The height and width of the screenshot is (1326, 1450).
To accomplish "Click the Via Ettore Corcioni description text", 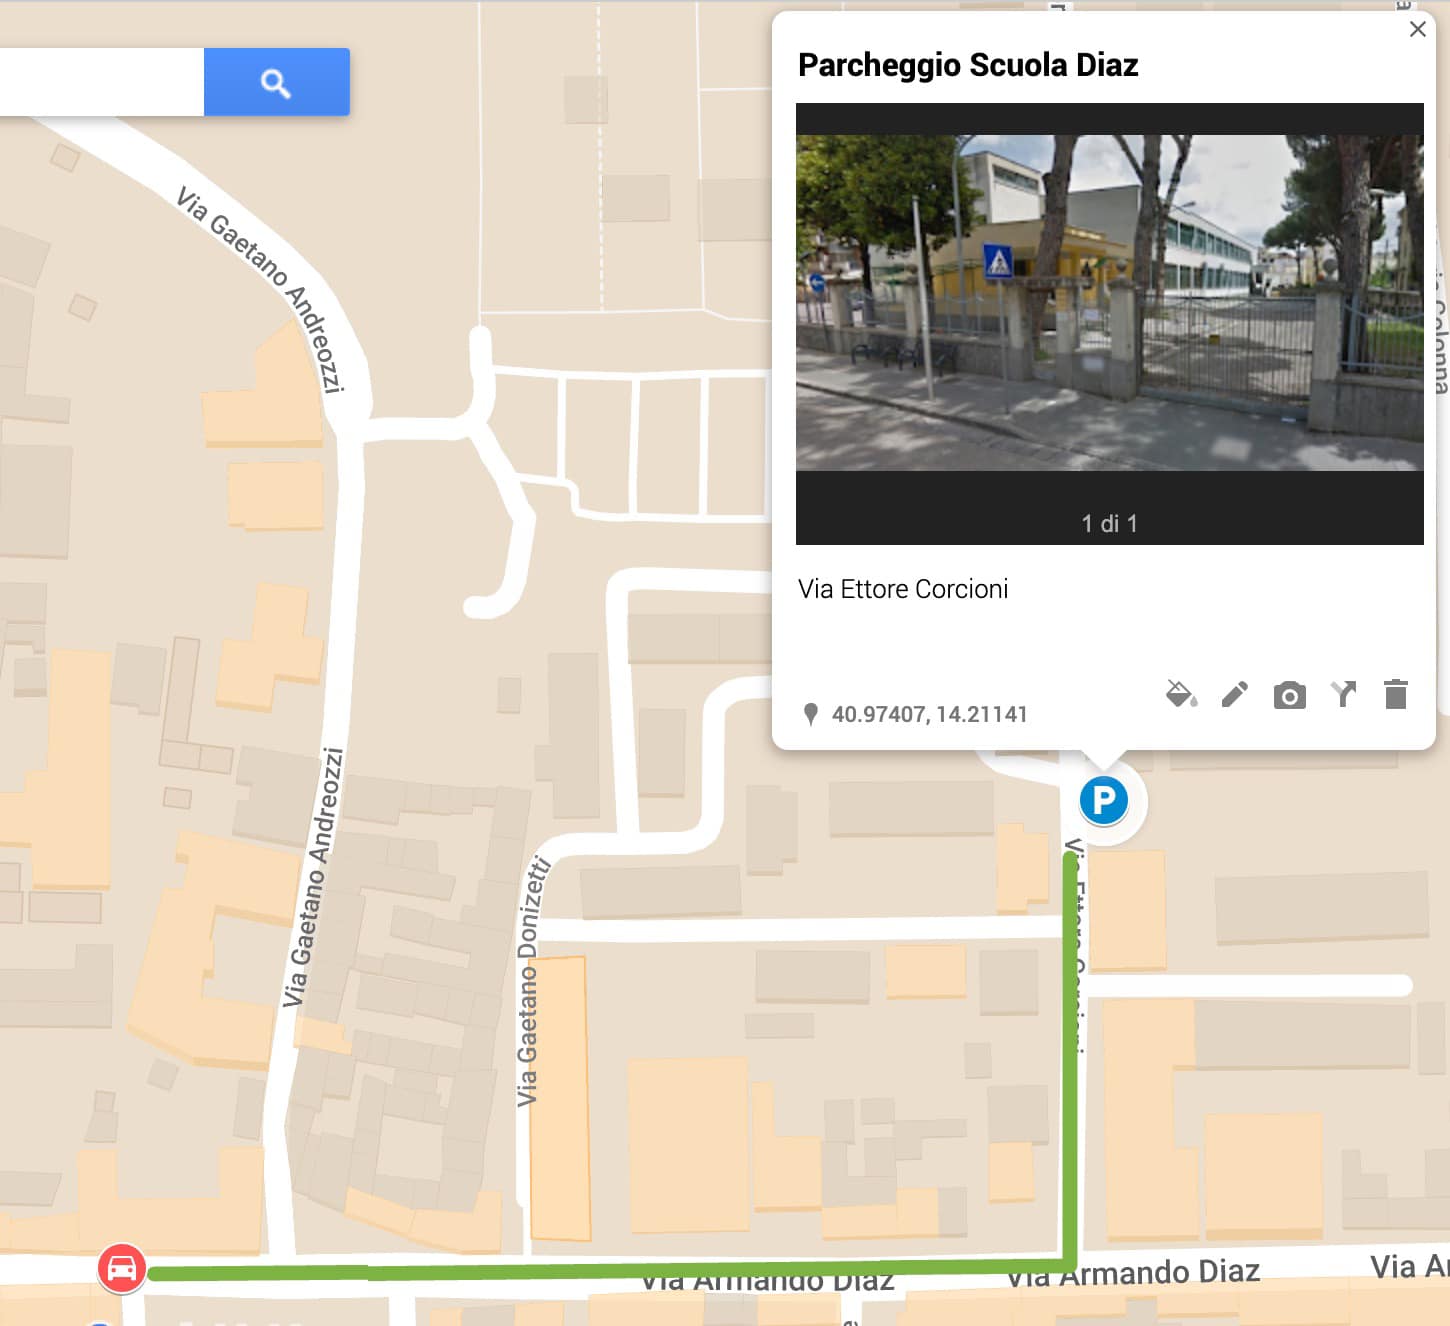I will (x=903, y=589).
